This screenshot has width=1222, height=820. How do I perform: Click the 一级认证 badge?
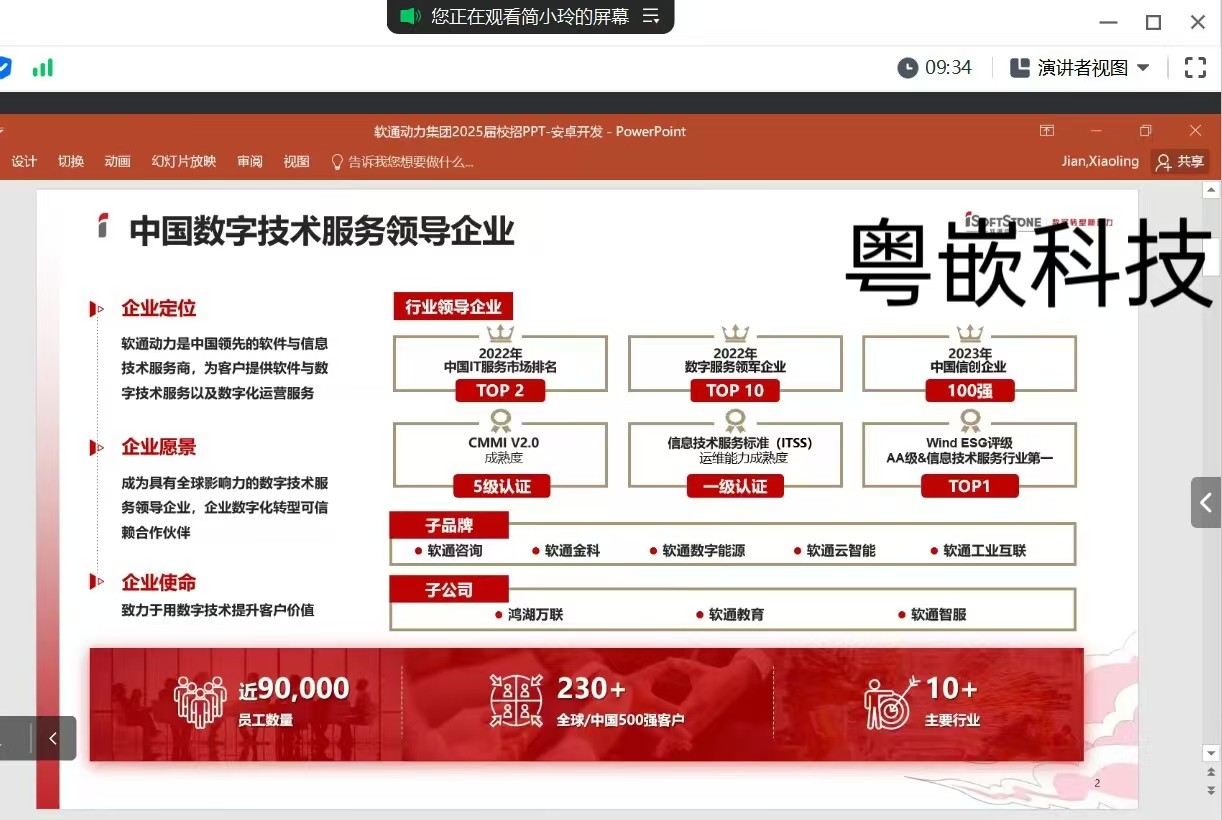[x=735, y=487]
